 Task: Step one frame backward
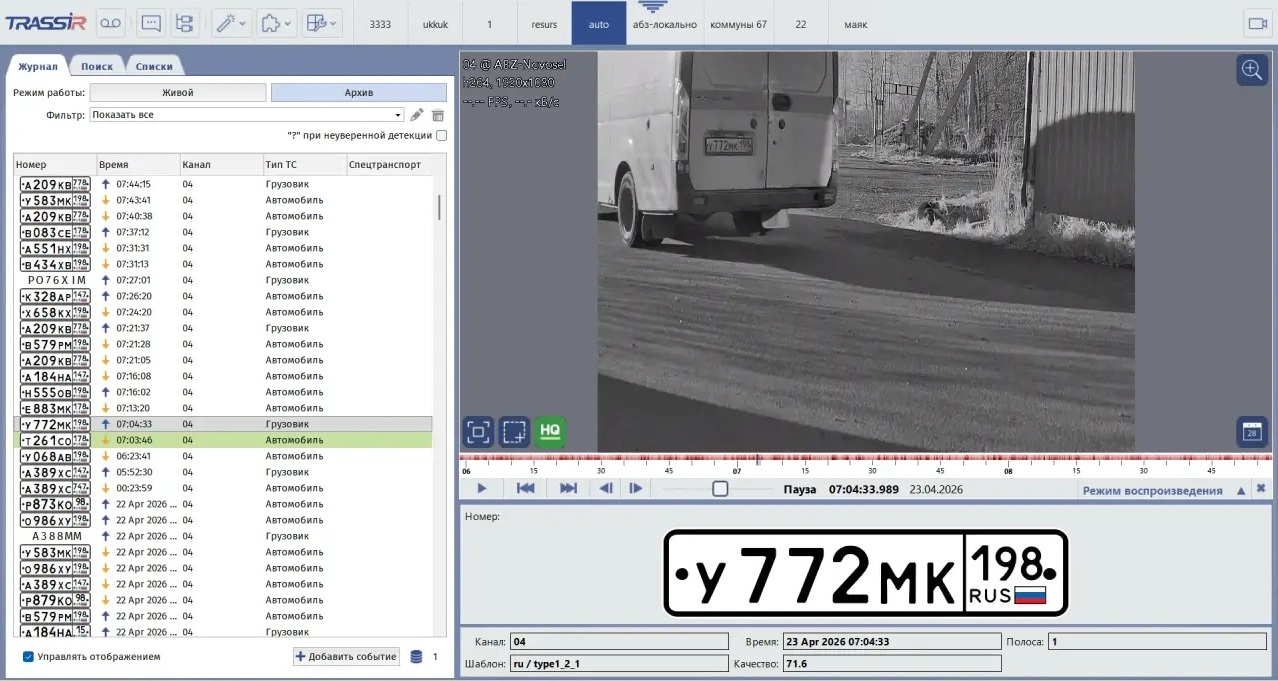click(x=605, y=489)
